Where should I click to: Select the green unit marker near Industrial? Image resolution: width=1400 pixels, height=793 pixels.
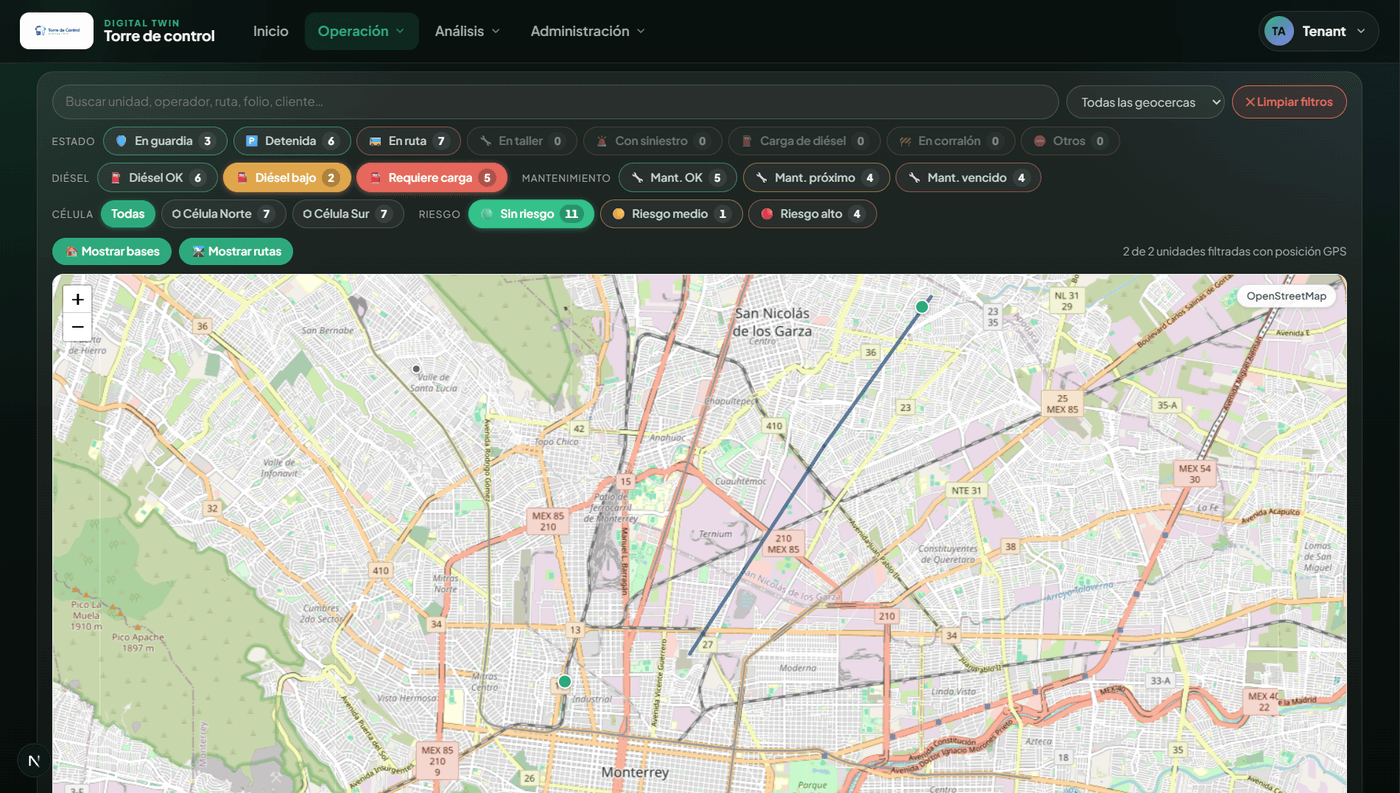pyautogui.click(x=564, y=681)
